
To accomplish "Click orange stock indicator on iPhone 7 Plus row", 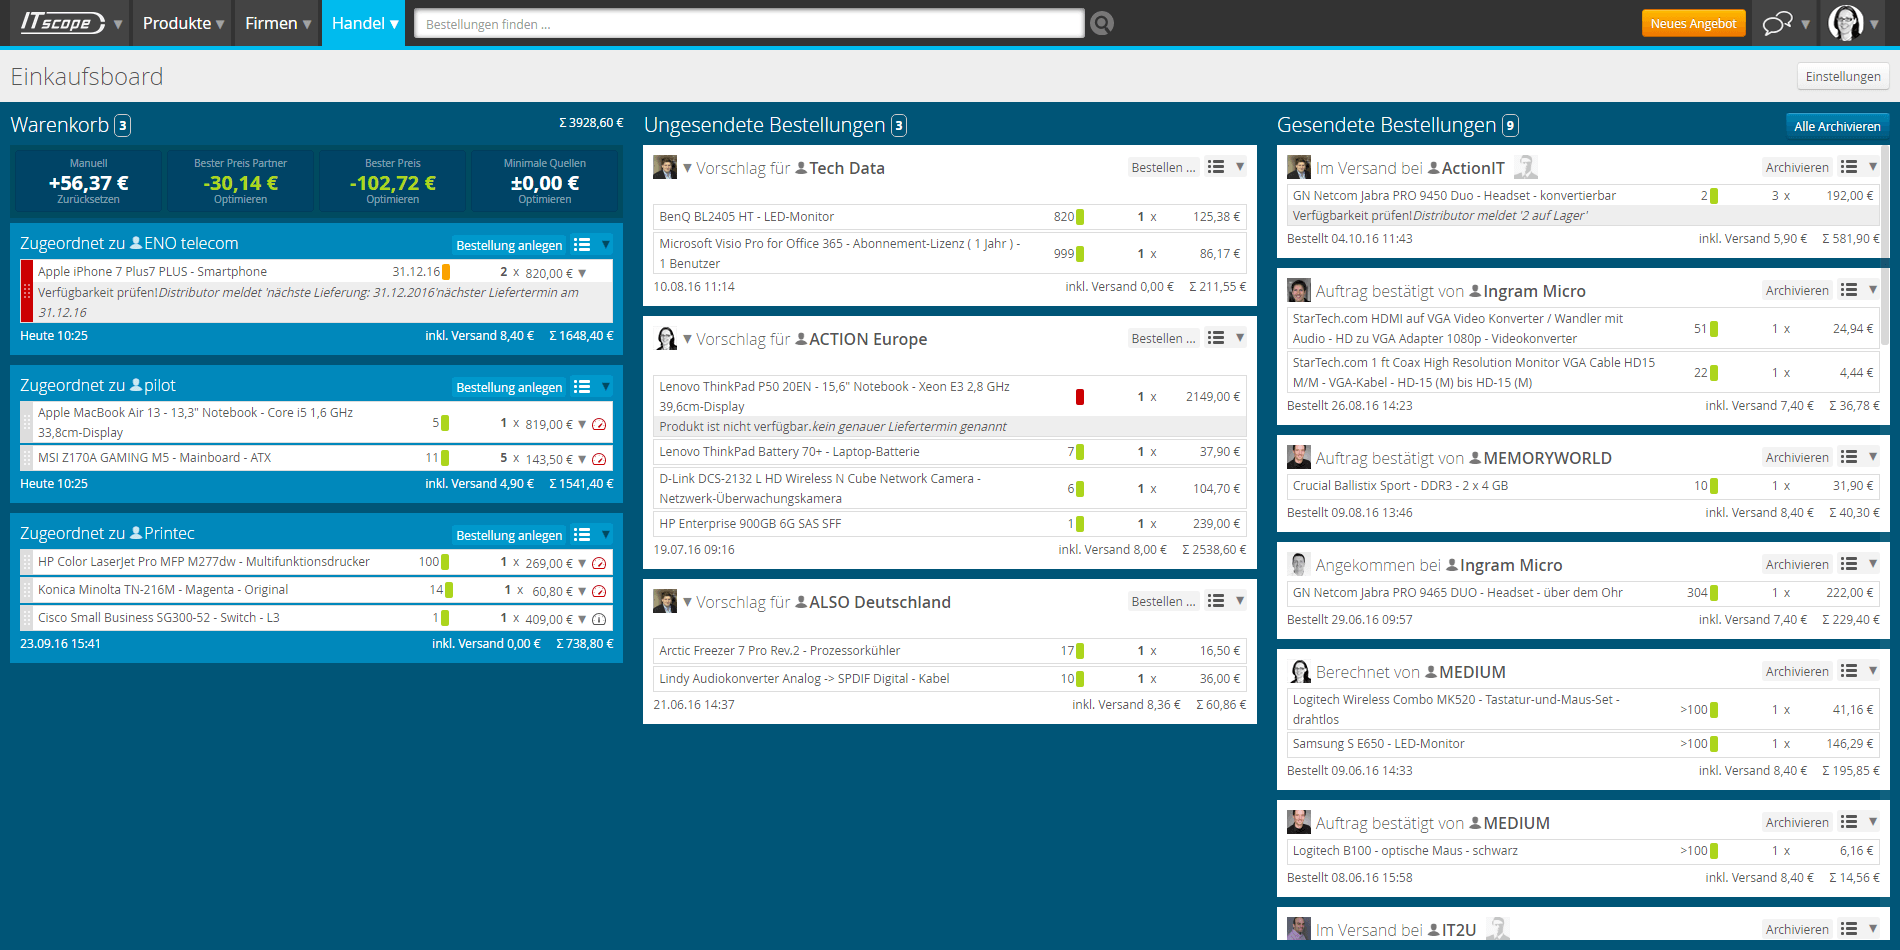I will pyautogui.click(x=446, y=272).
